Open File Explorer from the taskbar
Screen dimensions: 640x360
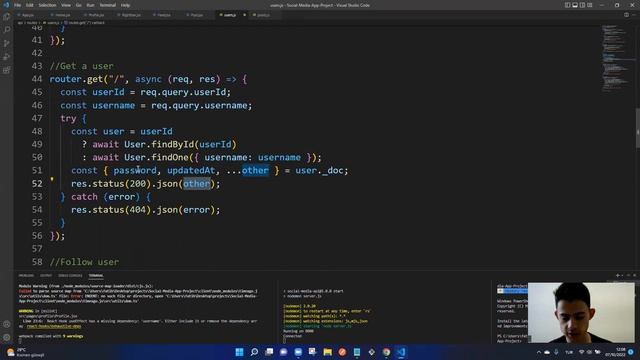click(327, 352)
